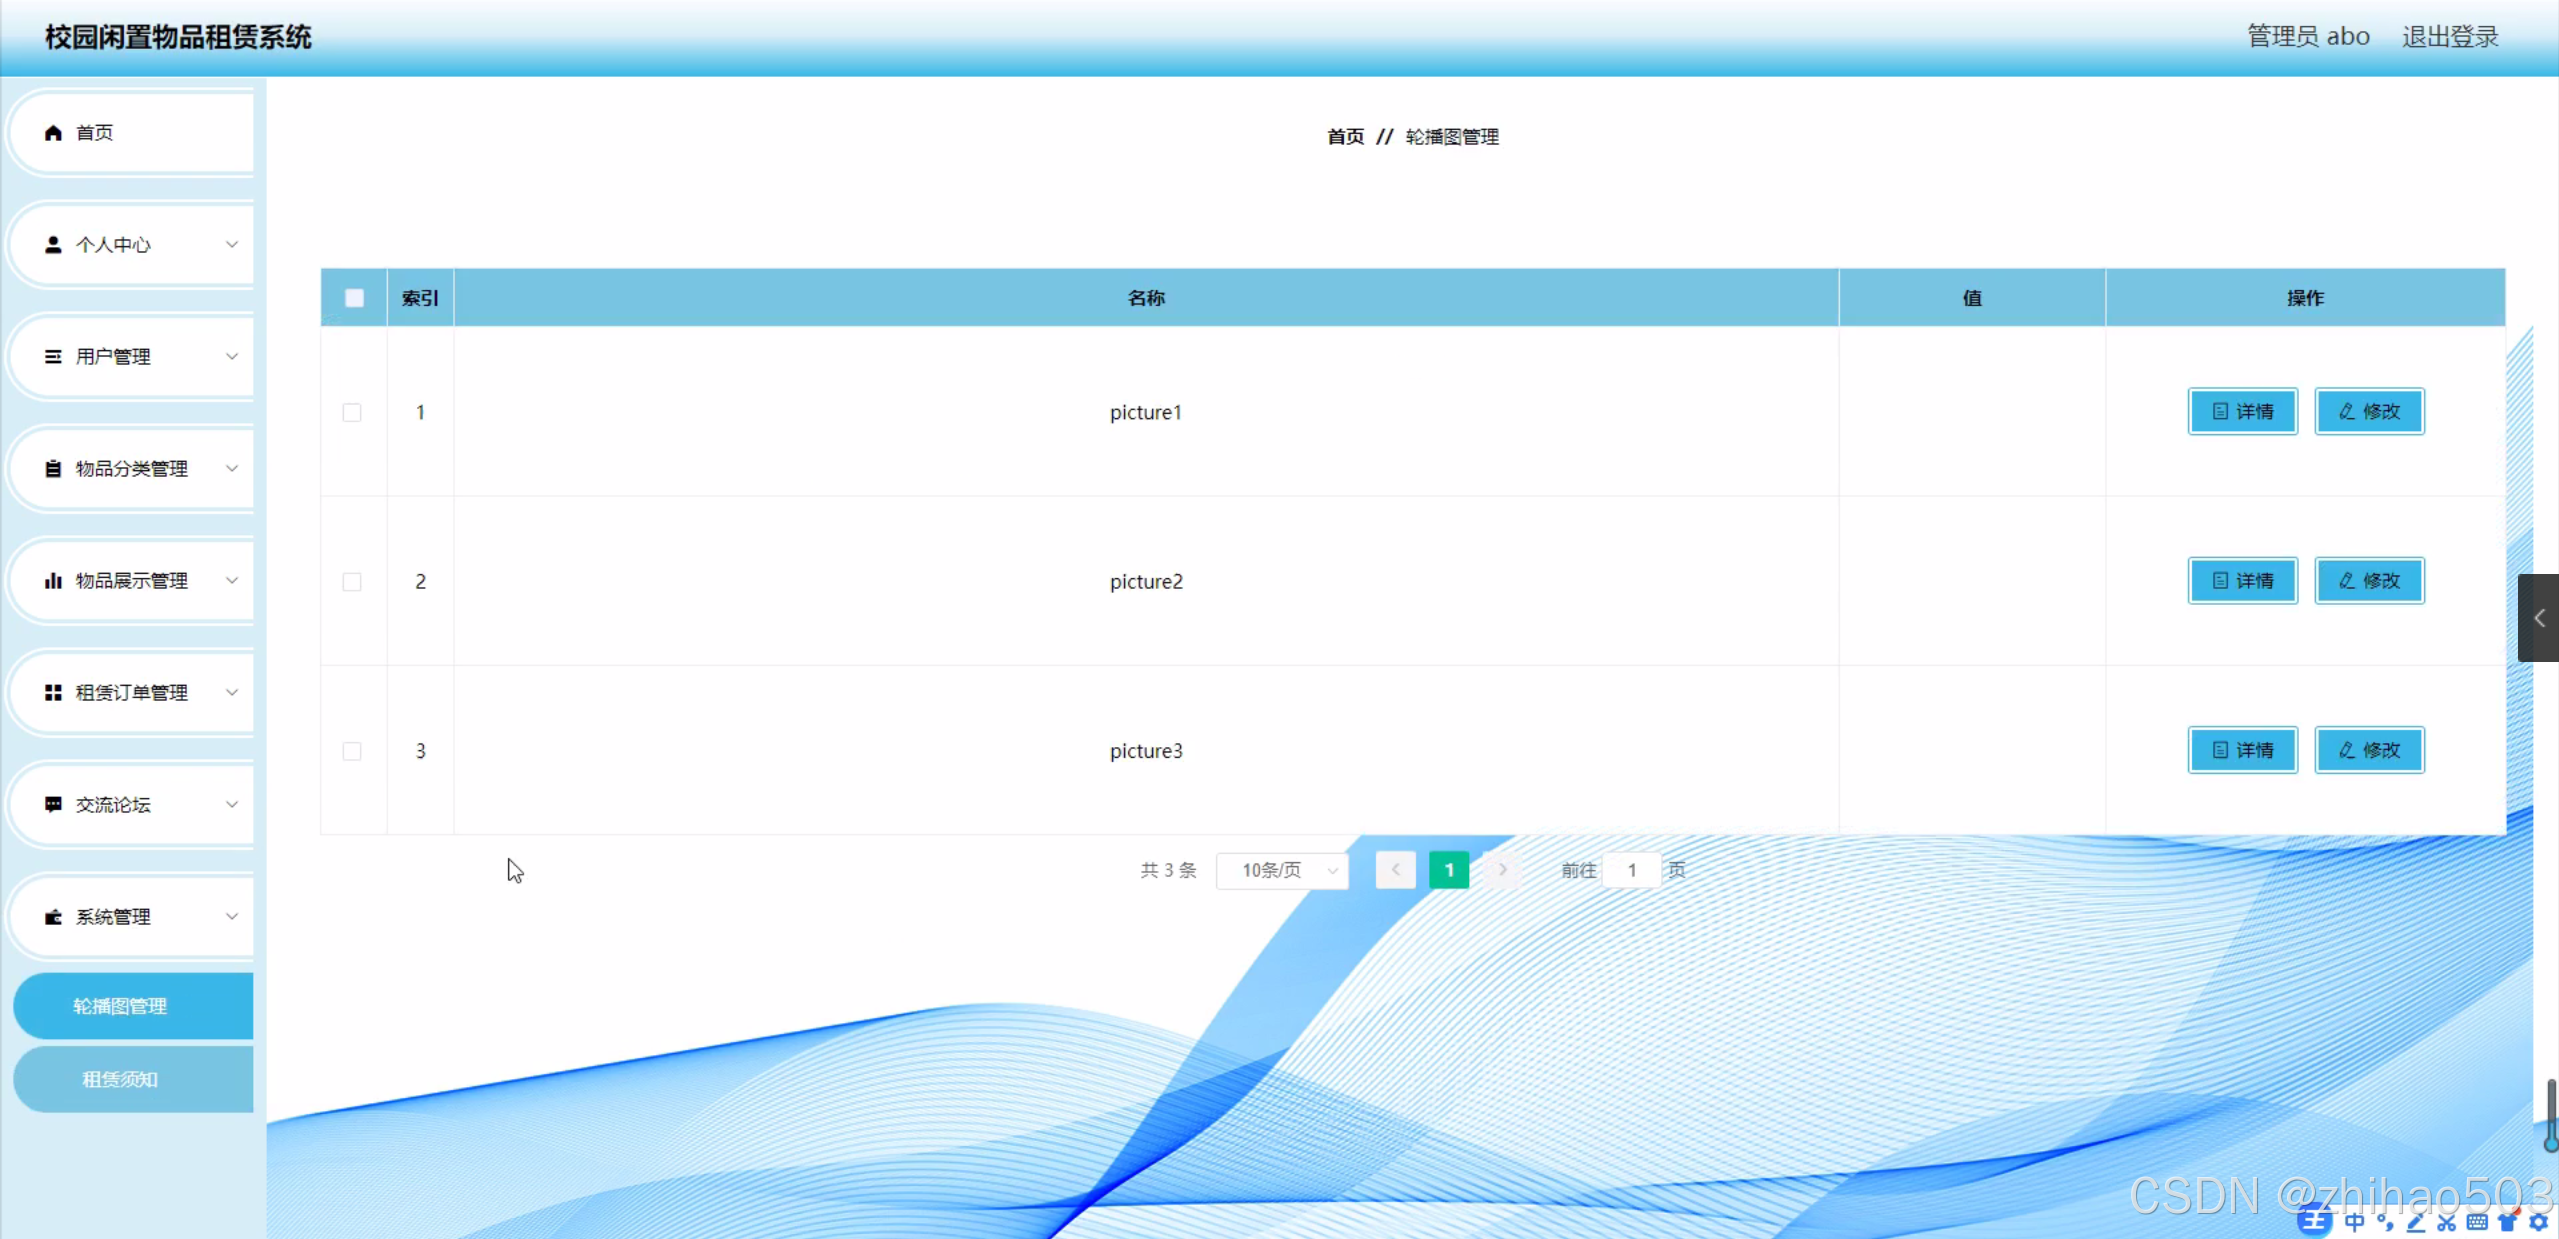Check the checkbox for picture3 row
This screenshot has width=2559, height=1239.
pyautogui.click(x=352, y=751)
